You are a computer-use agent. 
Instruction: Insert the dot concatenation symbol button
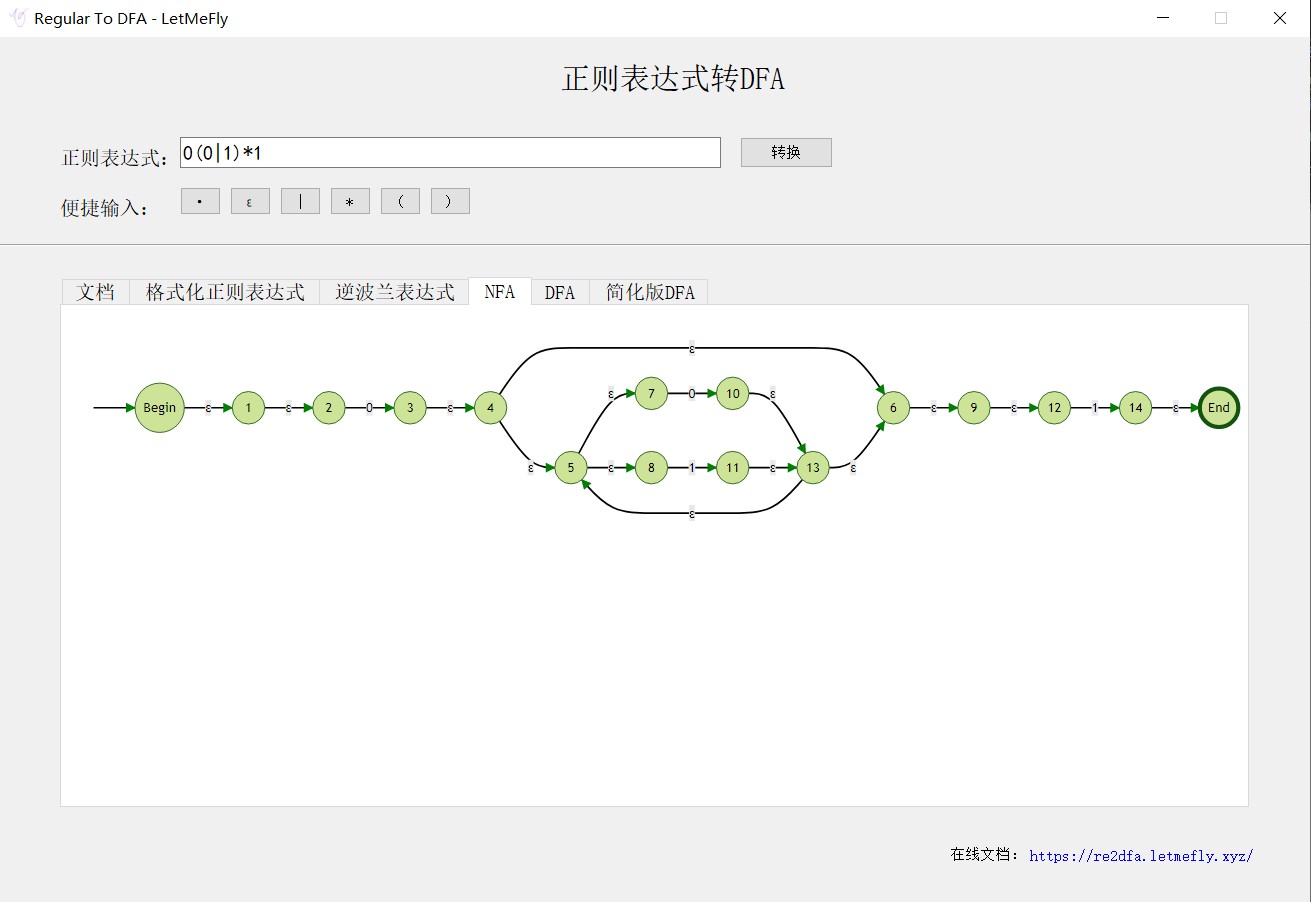tap(200, 201)
